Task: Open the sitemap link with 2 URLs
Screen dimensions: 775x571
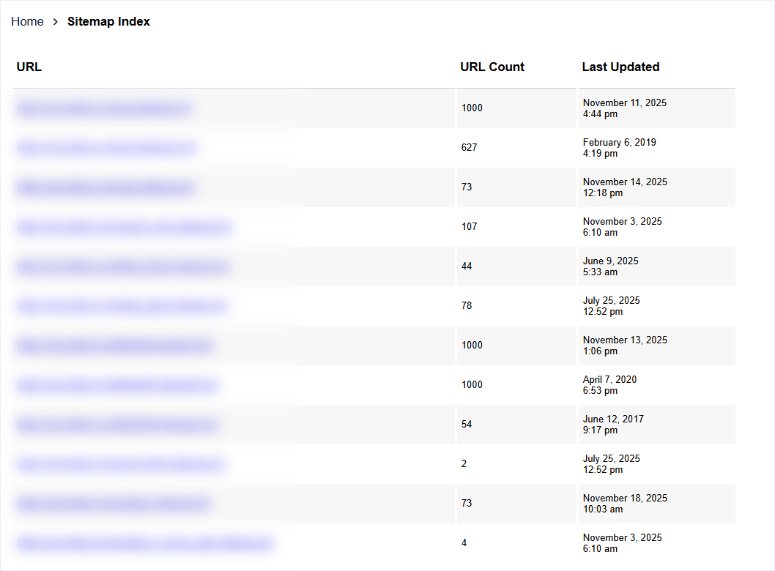Action: coord(121,464)
